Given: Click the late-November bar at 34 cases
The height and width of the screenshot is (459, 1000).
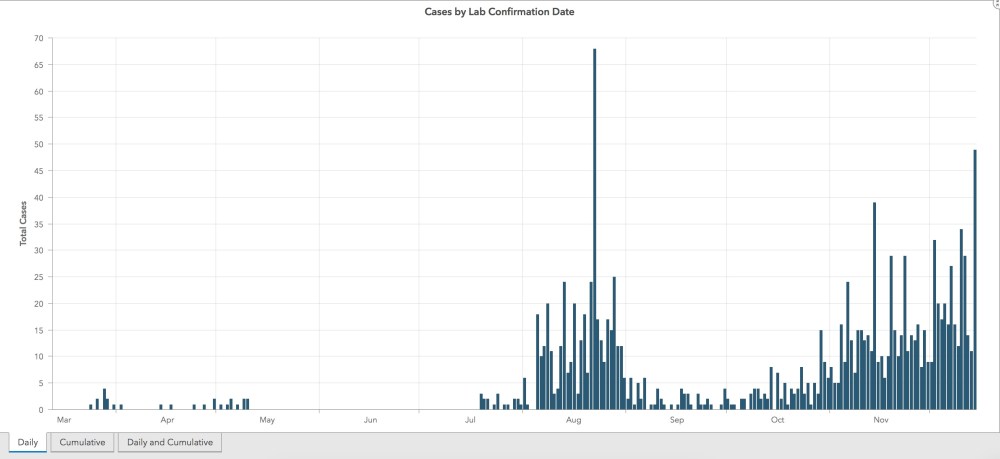Looking at the screenshot, I should (961, 320).
